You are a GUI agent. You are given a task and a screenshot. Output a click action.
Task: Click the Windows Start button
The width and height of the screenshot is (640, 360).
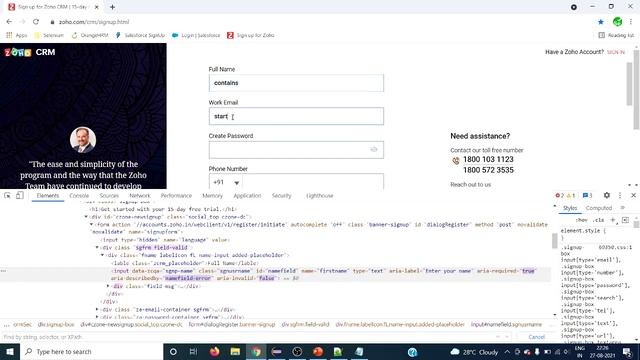[10, 351]
